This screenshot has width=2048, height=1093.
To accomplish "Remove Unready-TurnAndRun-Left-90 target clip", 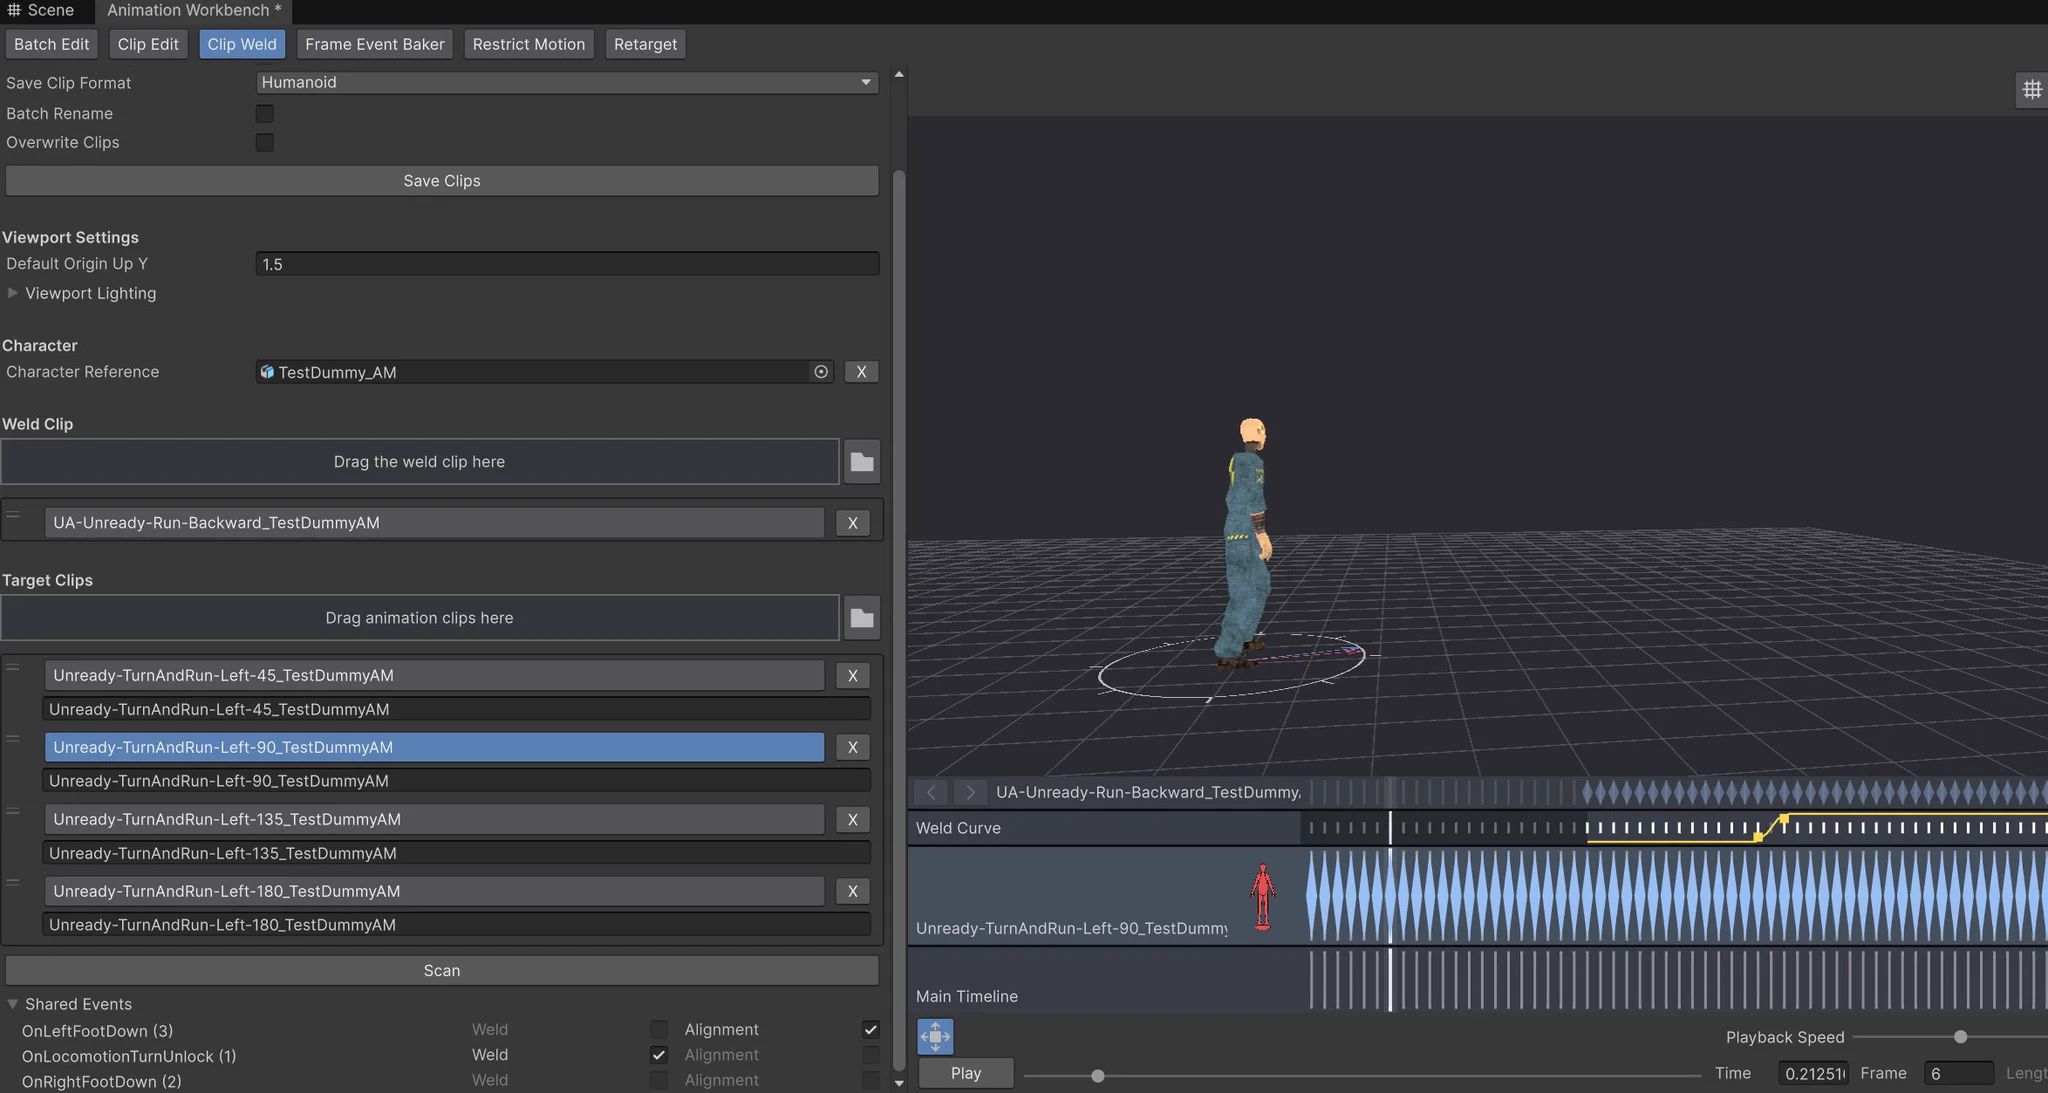I will pyautogui.click(x=852, y=747).
